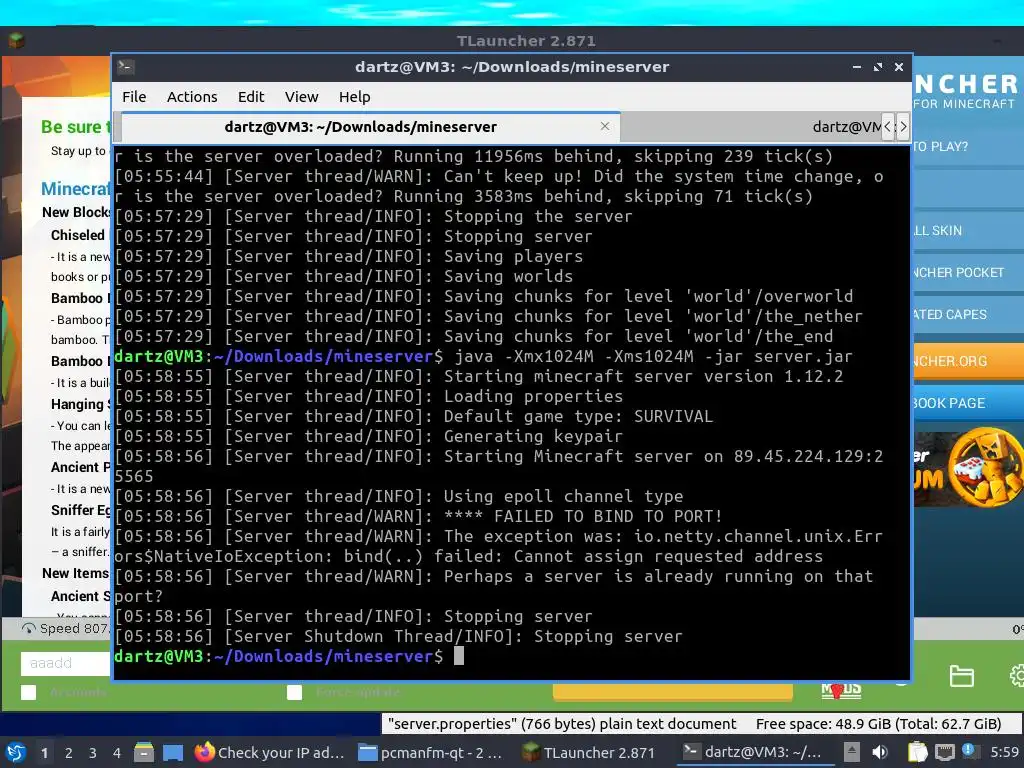The image size is (1024, 768).
Task: Switch to the Firefox Check your IP window
Action: tap(269, 752)
